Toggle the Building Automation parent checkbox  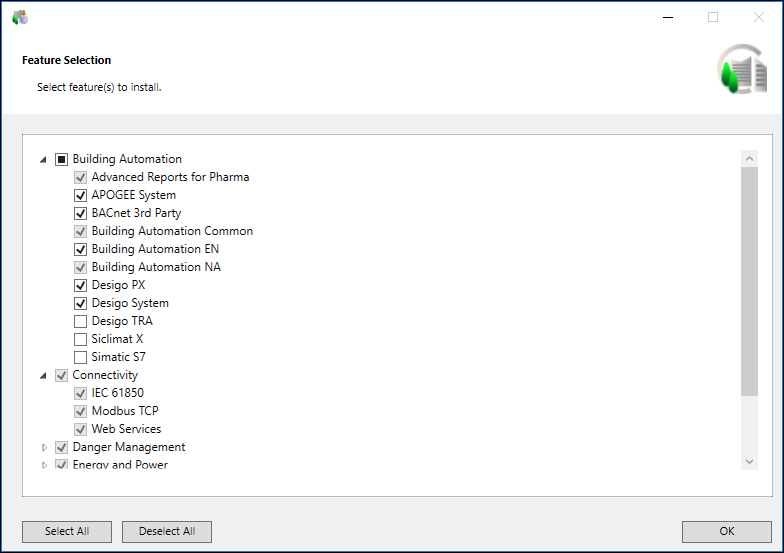click(x=62, y=159)
